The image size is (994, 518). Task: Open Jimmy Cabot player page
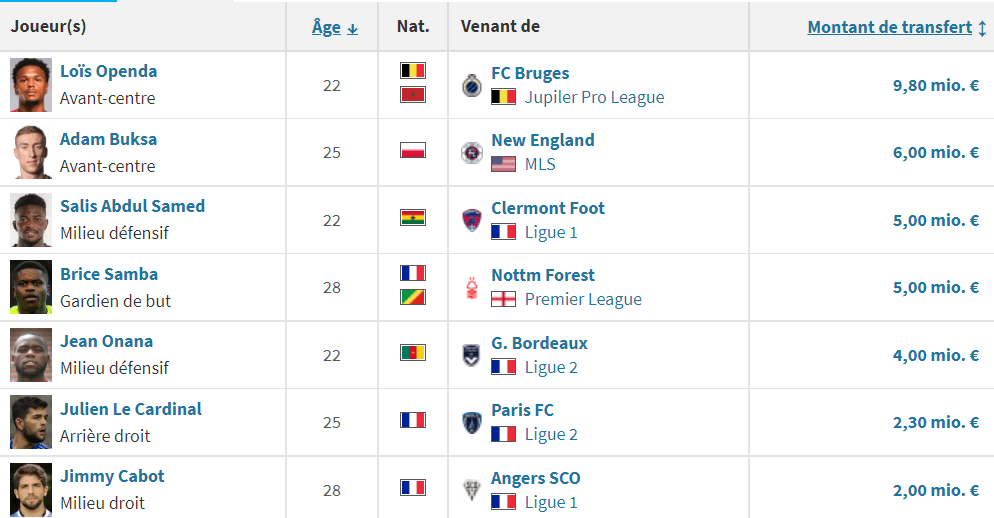(x=112, y=476)
